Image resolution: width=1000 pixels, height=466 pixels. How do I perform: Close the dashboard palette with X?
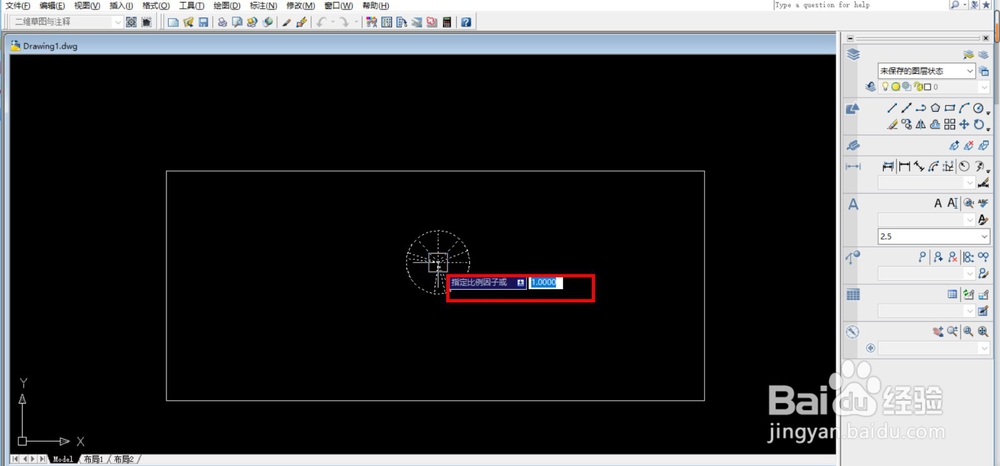(x=985, y=38)
